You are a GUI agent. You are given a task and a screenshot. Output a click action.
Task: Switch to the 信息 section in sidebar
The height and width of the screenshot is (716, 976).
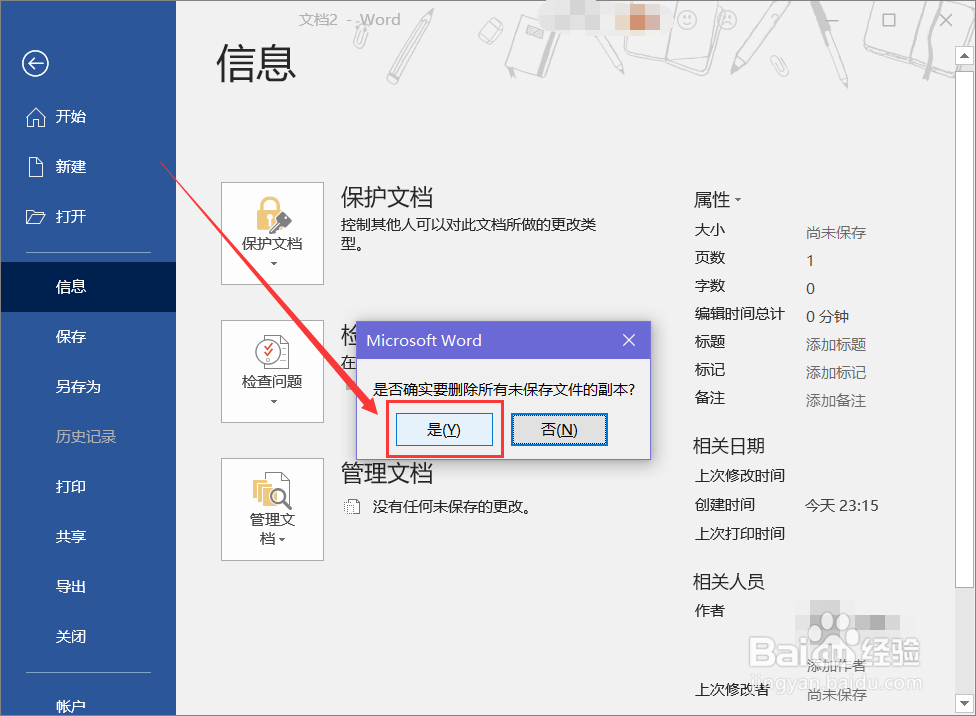coord(70,287)
